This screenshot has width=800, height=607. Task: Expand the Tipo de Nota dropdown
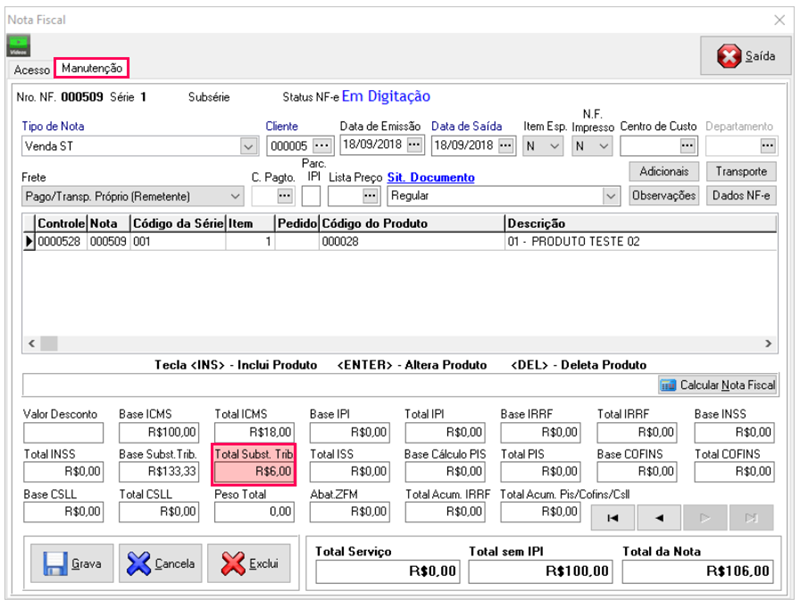point(249,147)
